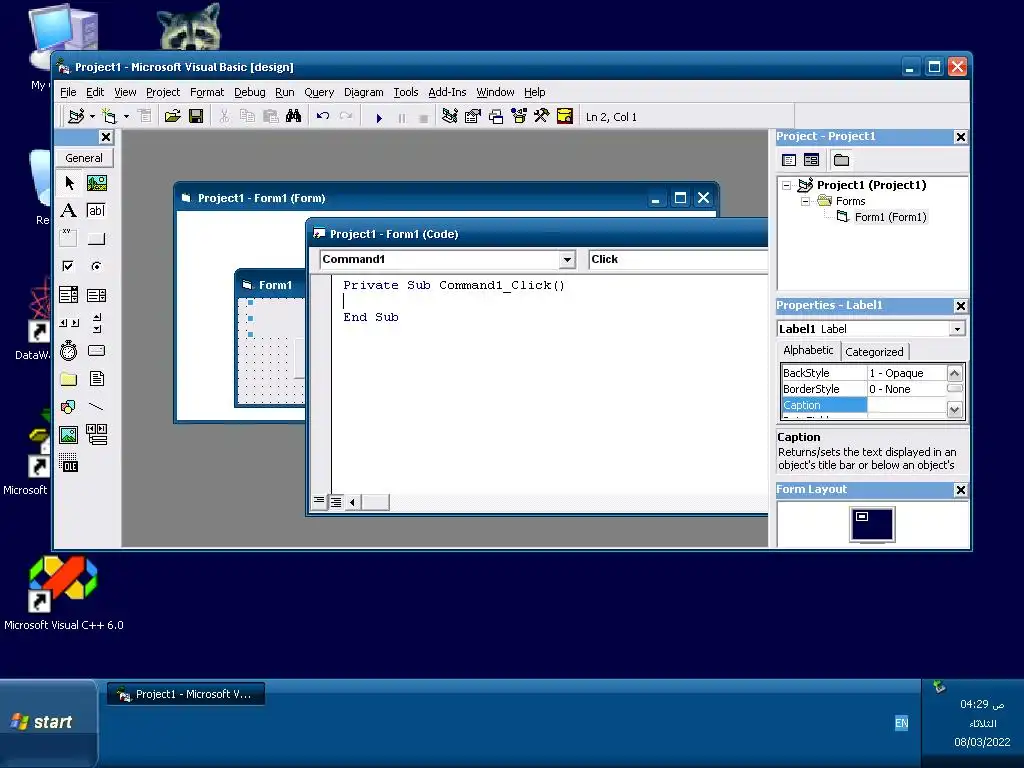Open the File menu
1024x768 pixels.
click(68, 92)
